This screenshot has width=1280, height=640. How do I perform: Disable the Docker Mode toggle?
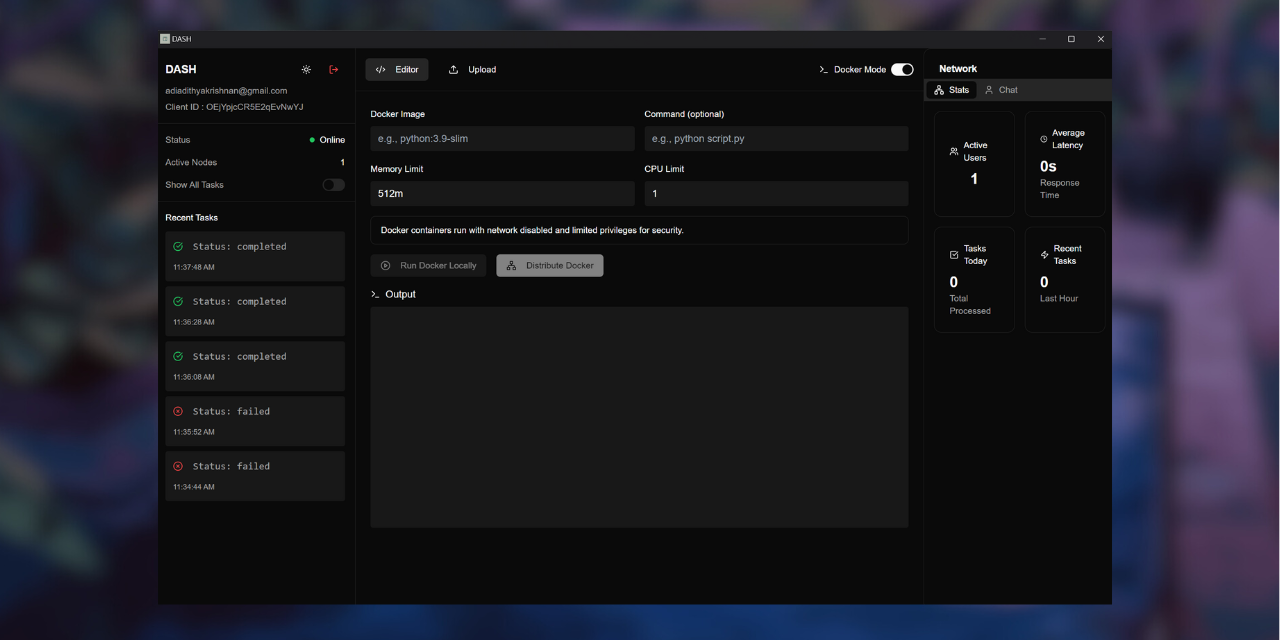pyautogui.click(x=901, y=69)
